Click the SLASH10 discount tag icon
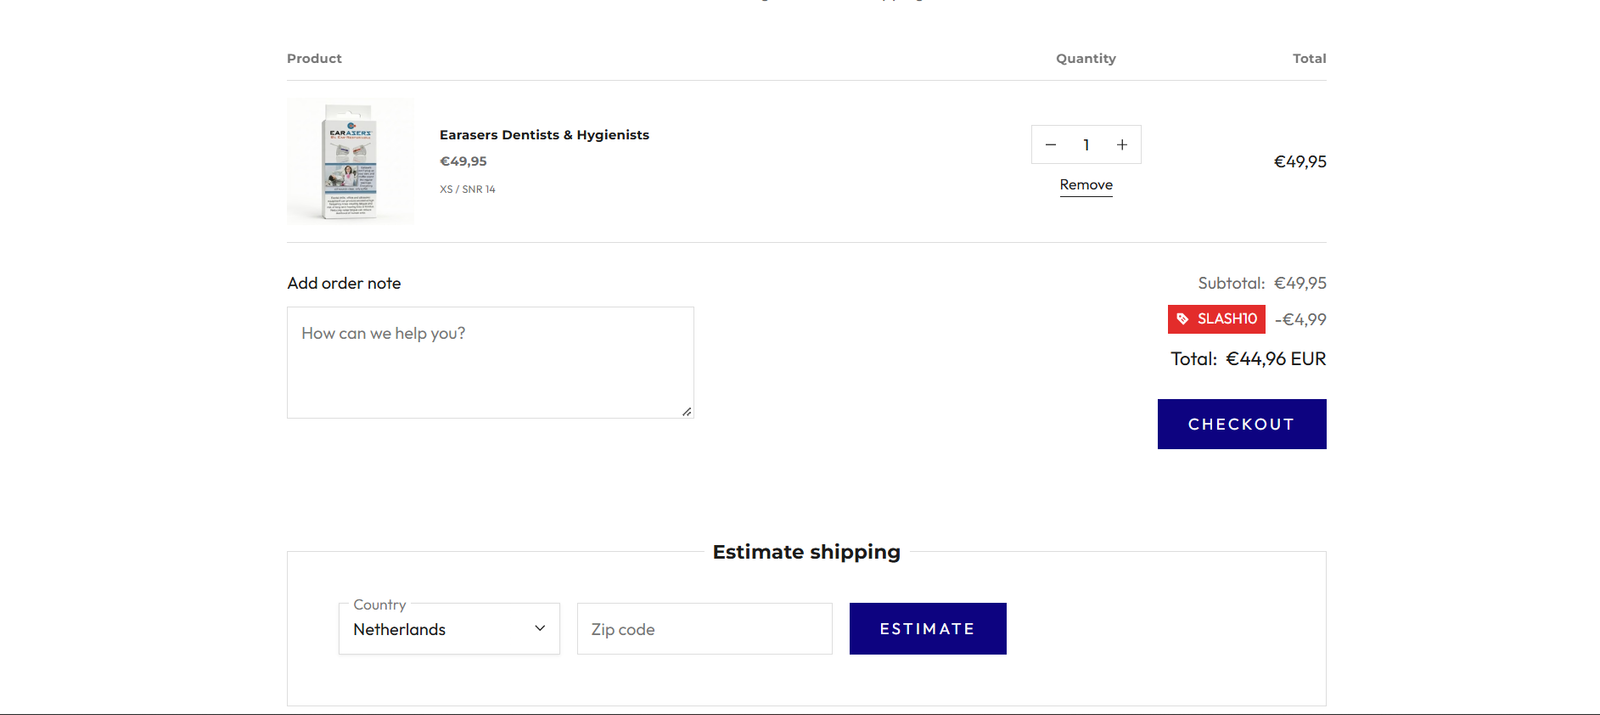Image resolution: width=1600 pixels, height=715 pixels. point(1182,319)
